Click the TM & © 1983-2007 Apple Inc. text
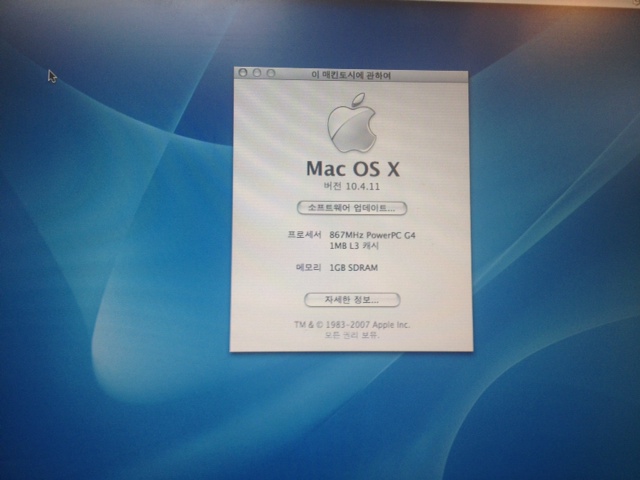The image size is (640, 480). 351,325
